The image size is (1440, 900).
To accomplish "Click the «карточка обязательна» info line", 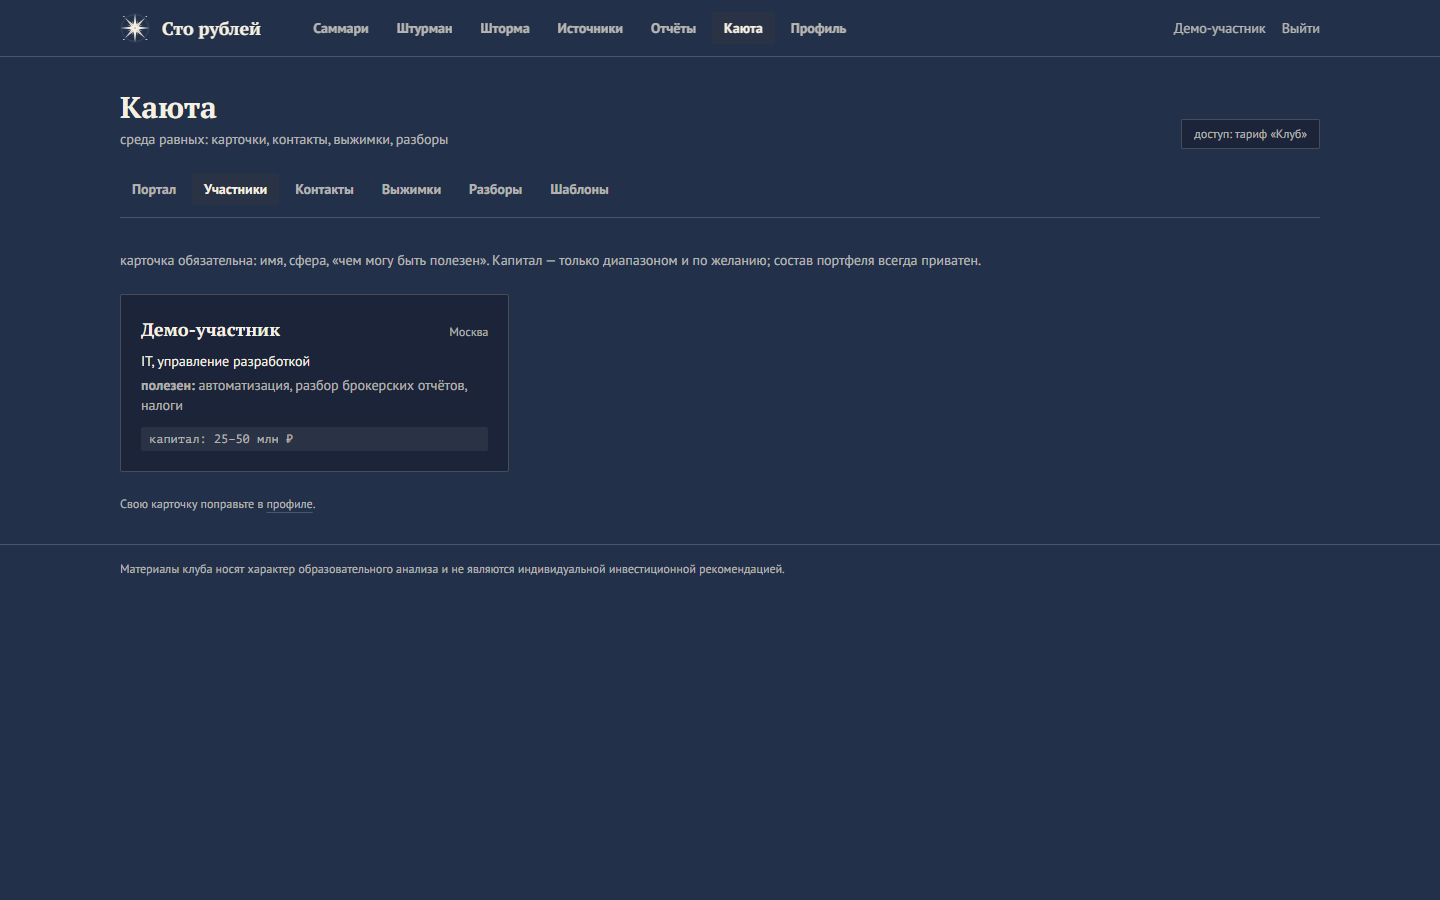I will (x=550, y=261).
